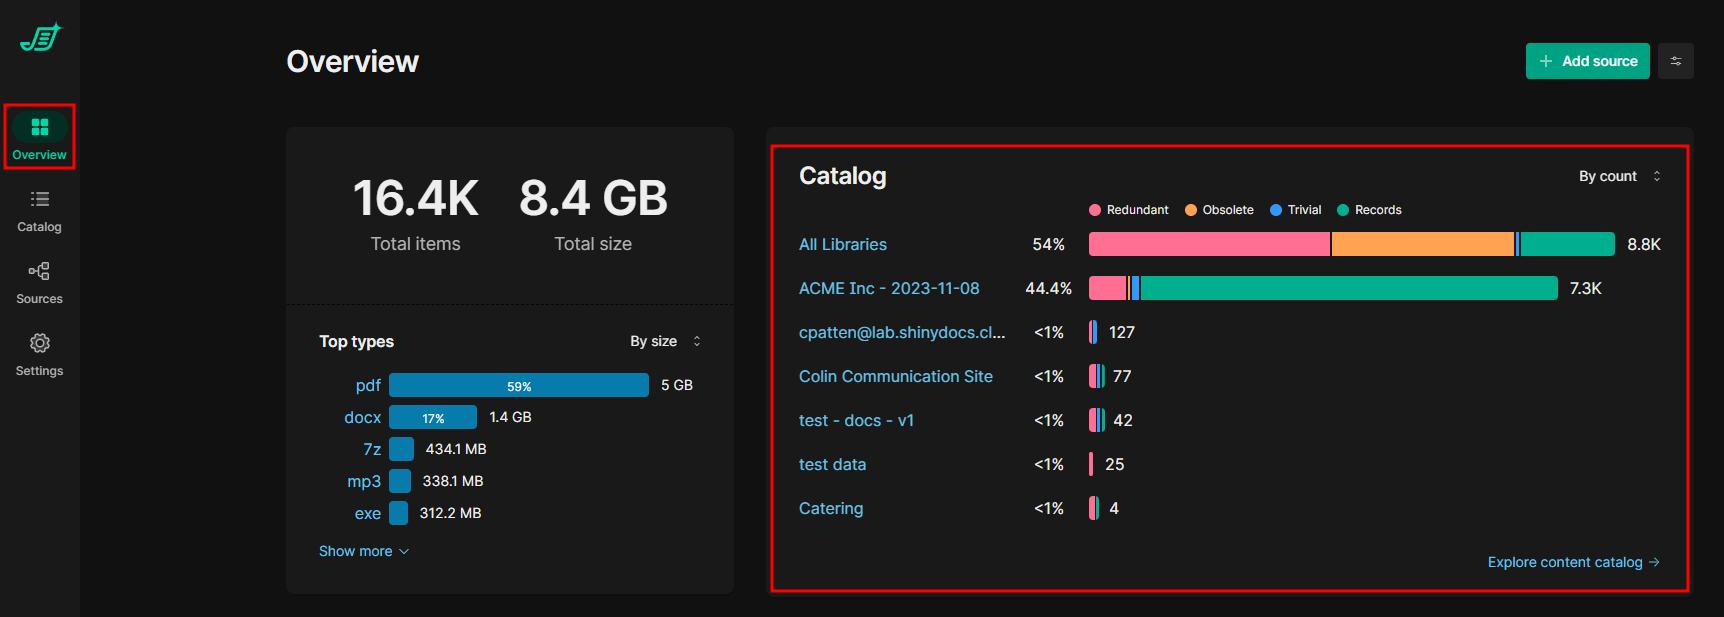
Task: Toggle the Records legend item
Action: click(1370, 210)
